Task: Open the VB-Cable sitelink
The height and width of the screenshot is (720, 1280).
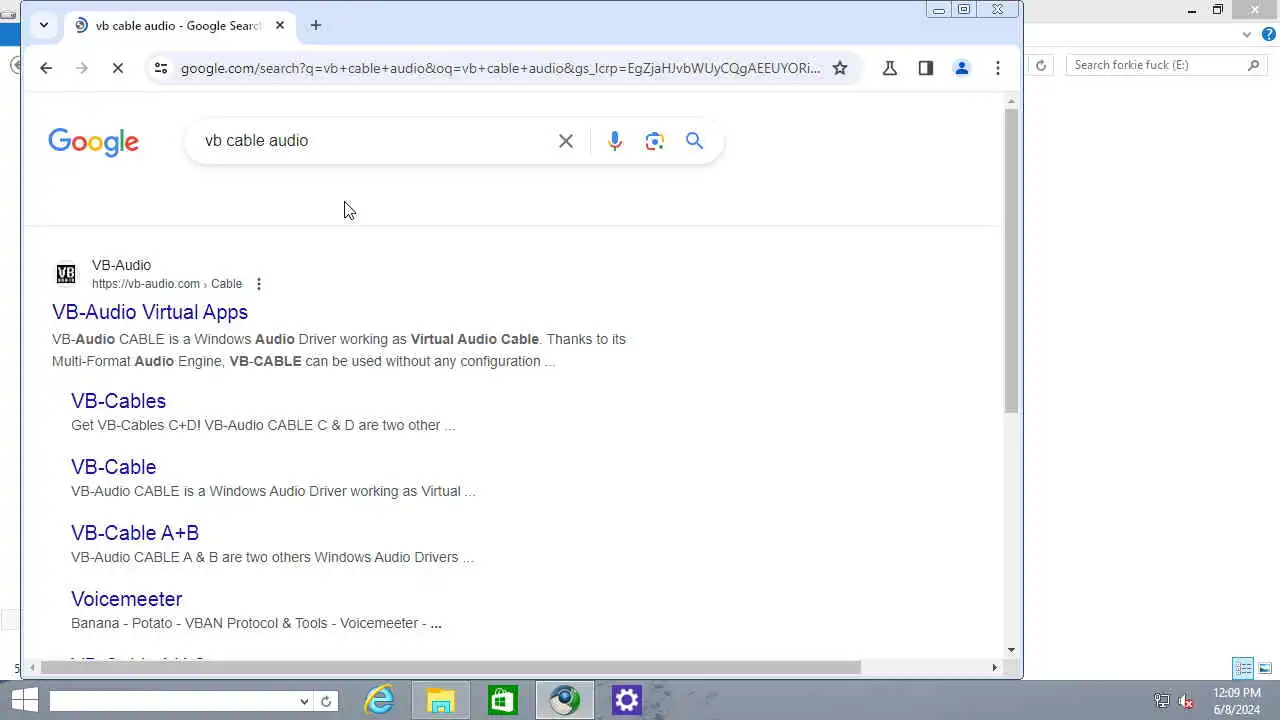Action: [113, 467]
